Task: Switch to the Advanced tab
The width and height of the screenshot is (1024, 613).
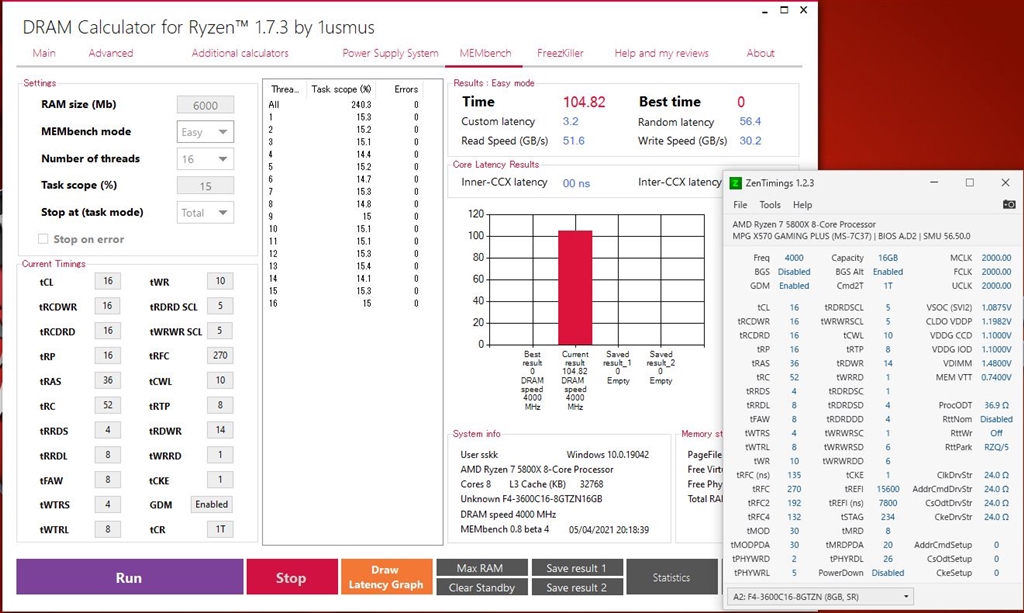Action: [x=110, y=53]
